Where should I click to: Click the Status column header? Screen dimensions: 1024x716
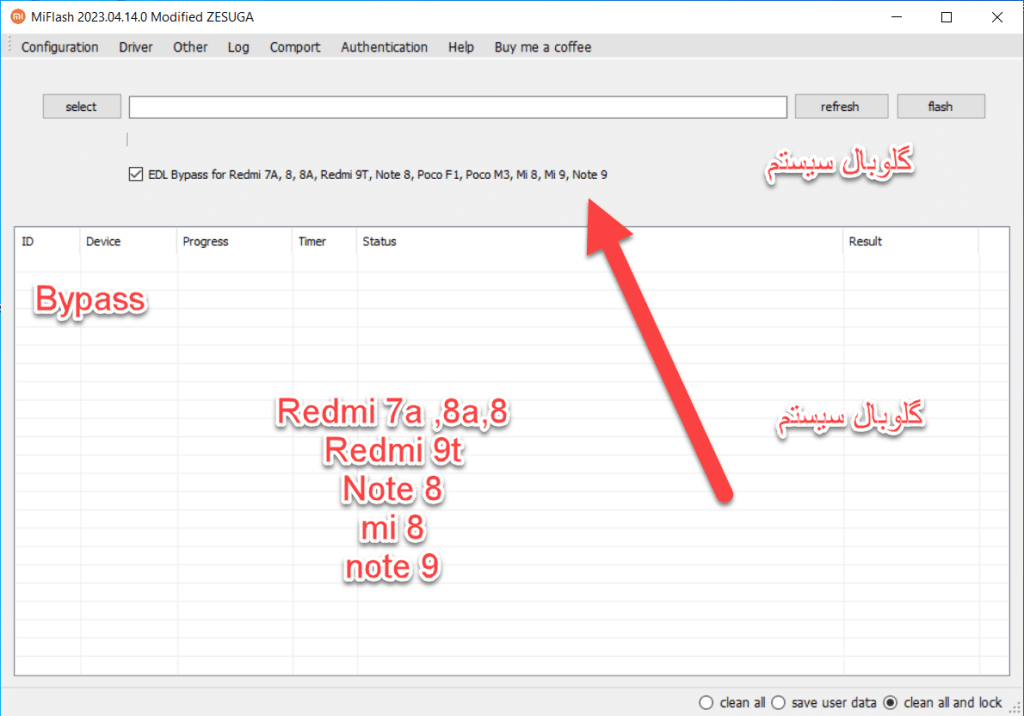pyautogui.click(x=600, y=242)
